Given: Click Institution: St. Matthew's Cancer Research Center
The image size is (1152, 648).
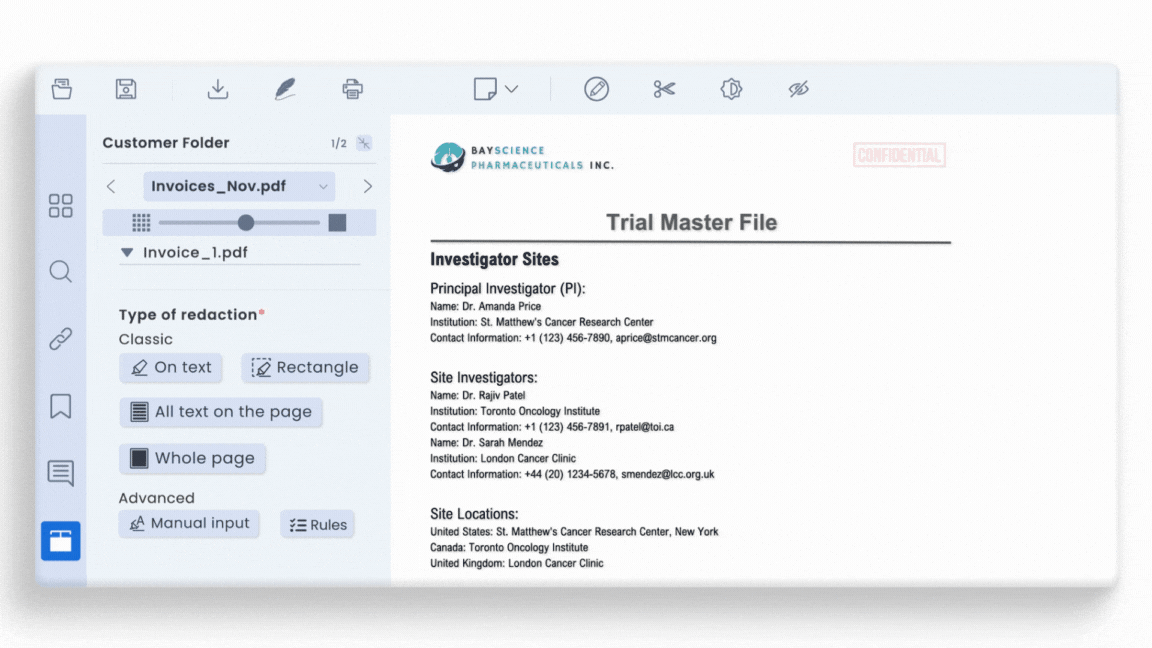Looking at the screenshot, I should click(541, 323).
